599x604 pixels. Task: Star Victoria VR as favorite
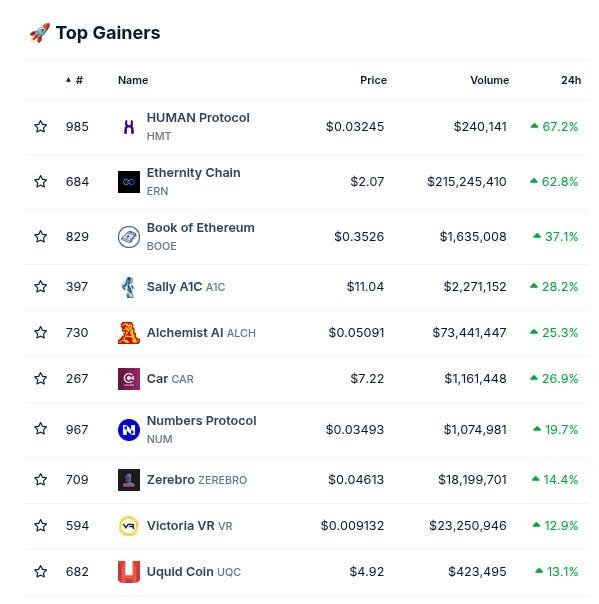tap(40, 526)
